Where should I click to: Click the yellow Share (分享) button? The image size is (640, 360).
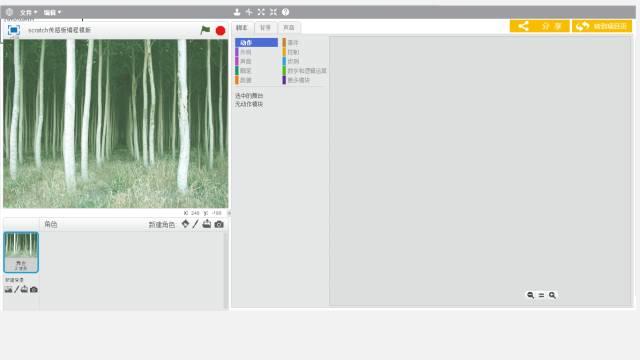[x=540, y=26]
